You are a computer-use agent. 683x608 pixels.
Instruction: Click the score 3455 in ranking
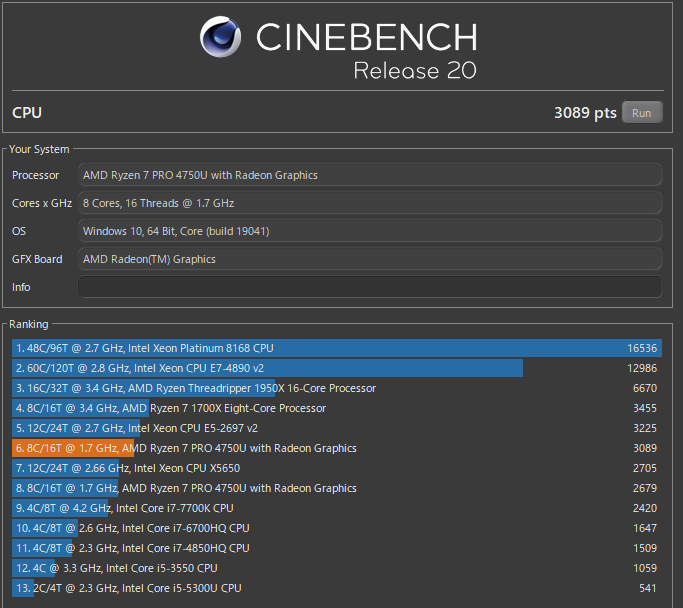[645, 408]
